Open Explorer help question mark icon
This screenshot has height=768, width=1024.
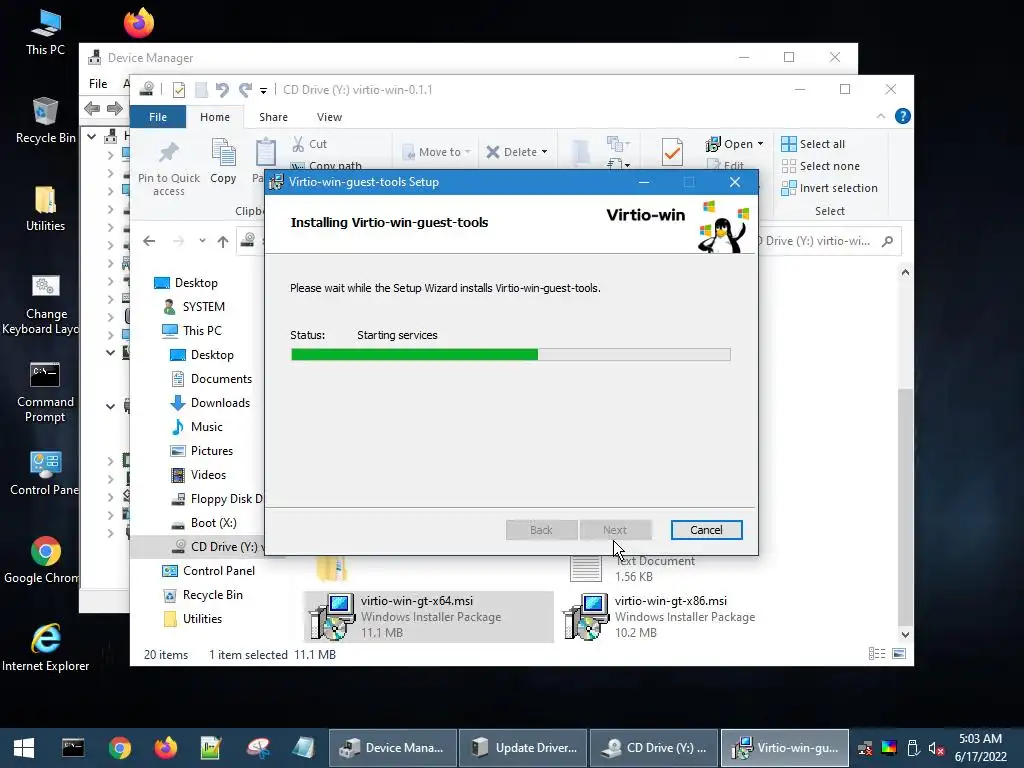coord(903,116)
